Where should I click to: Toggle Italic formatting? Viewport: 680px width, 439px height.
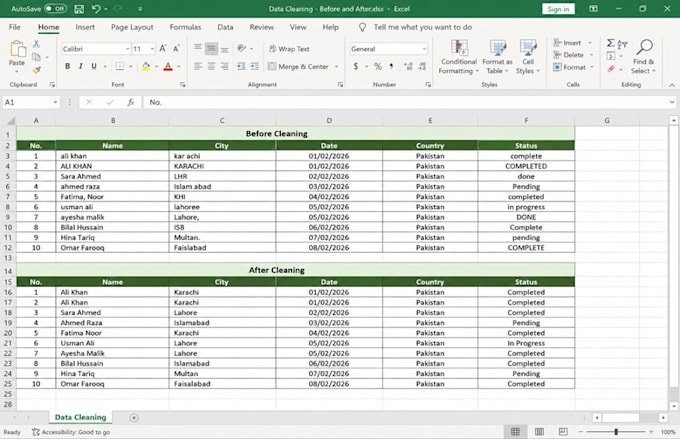[80, 66]
